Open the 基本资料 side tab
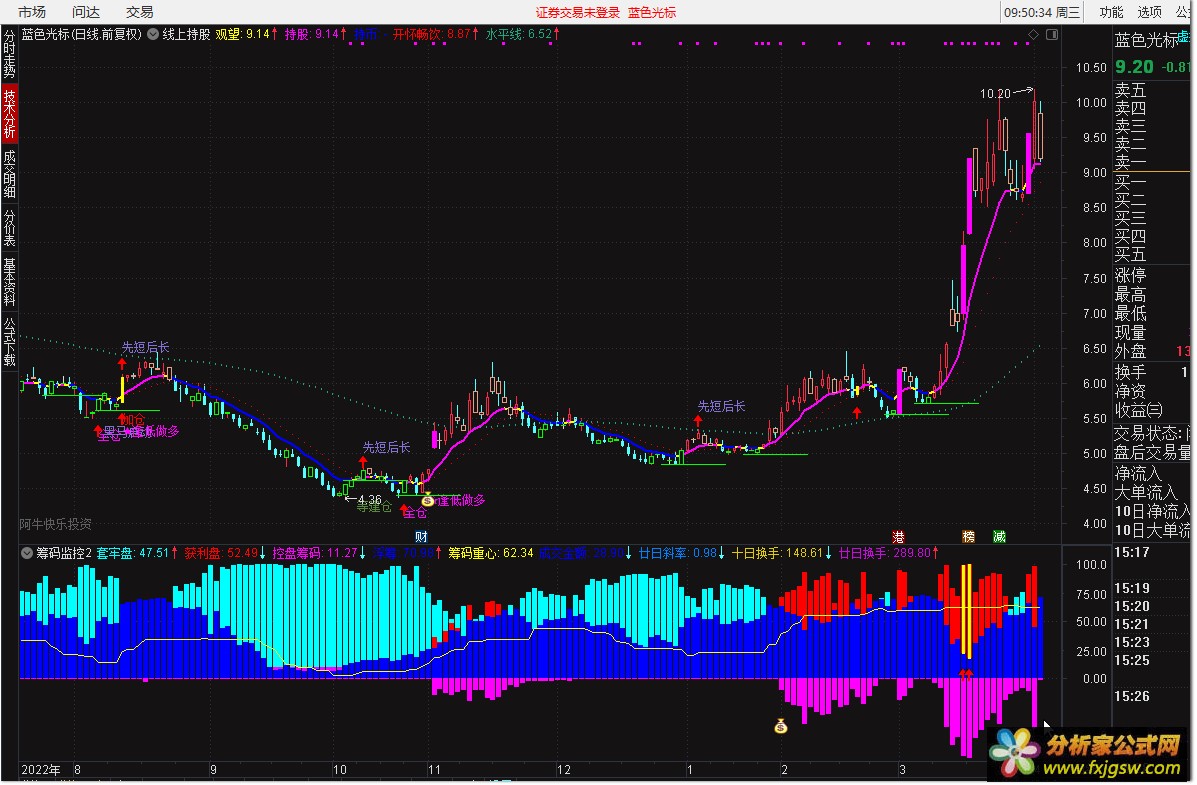Viewport: 1197px width, 785px height. [9, 281]
